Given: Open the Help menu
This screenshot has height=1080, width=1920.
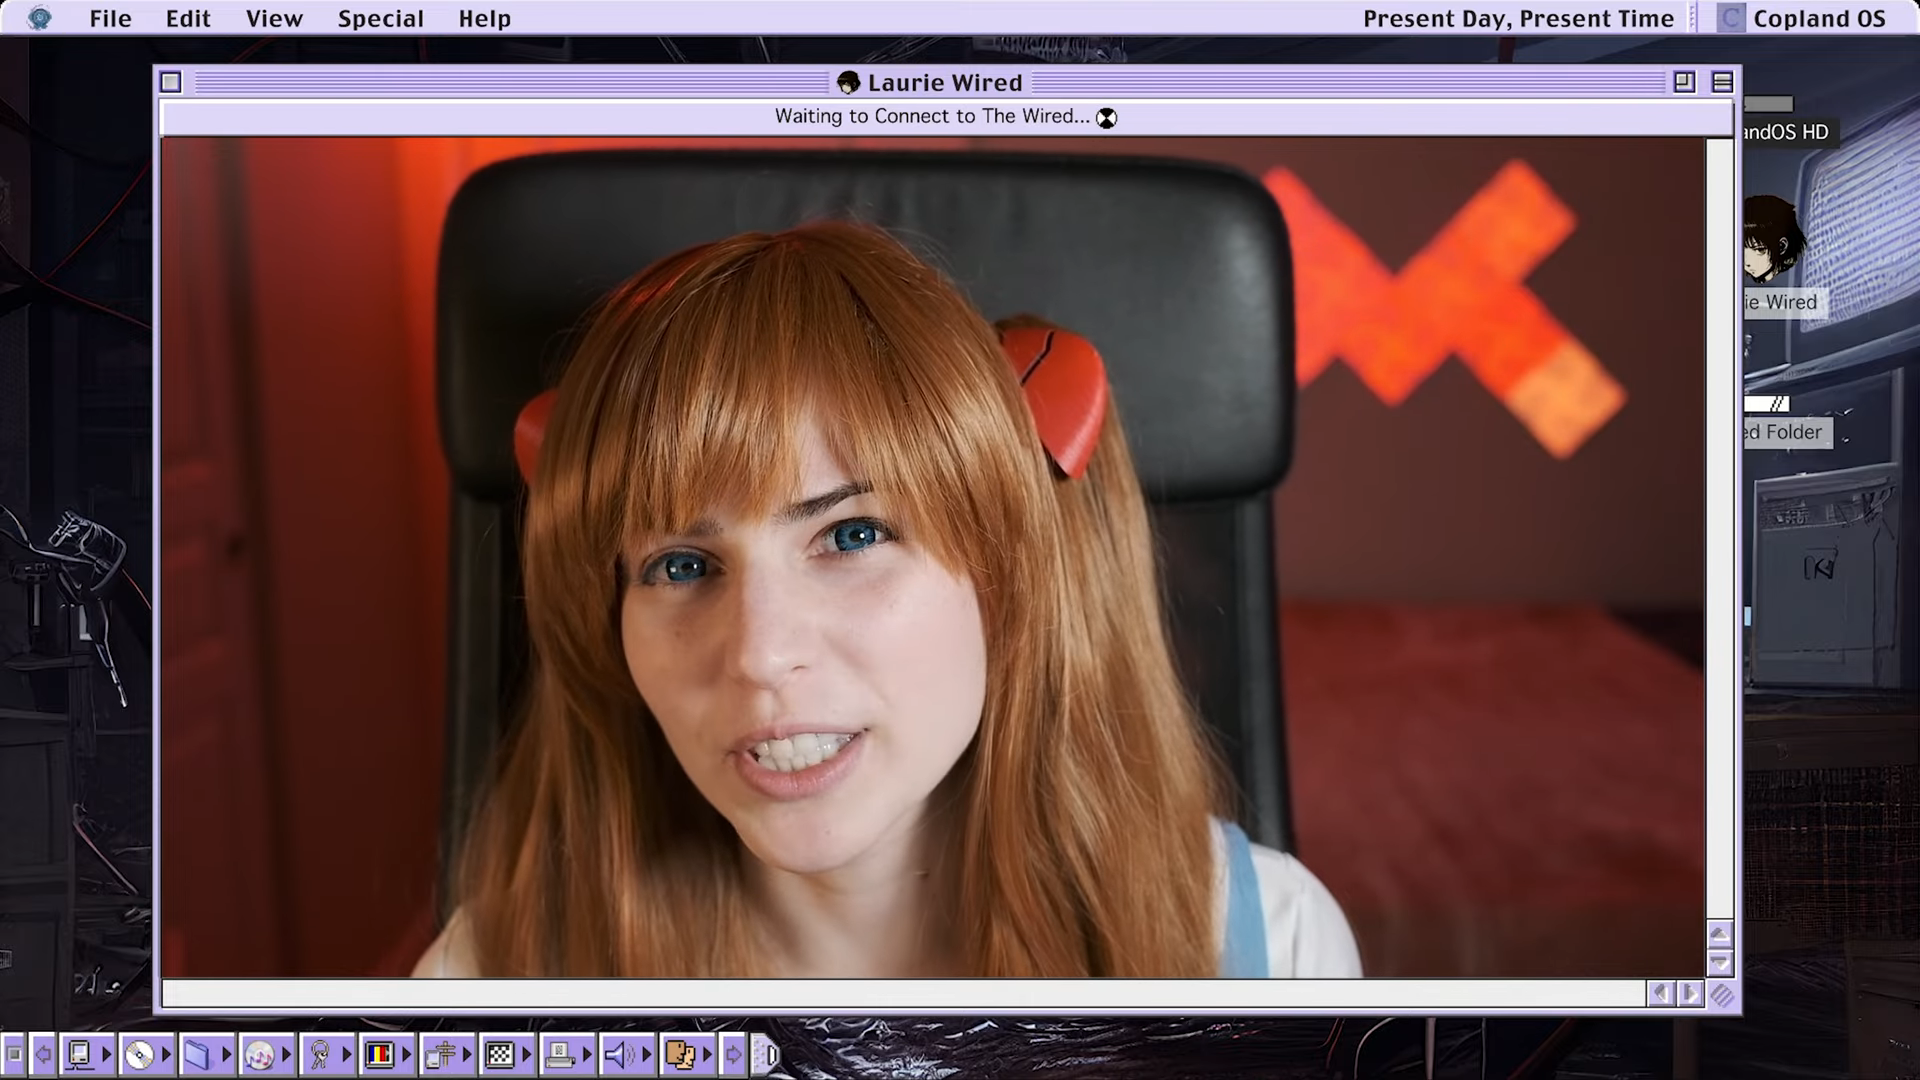Looking at the screenshot, I should coord(484,19).
